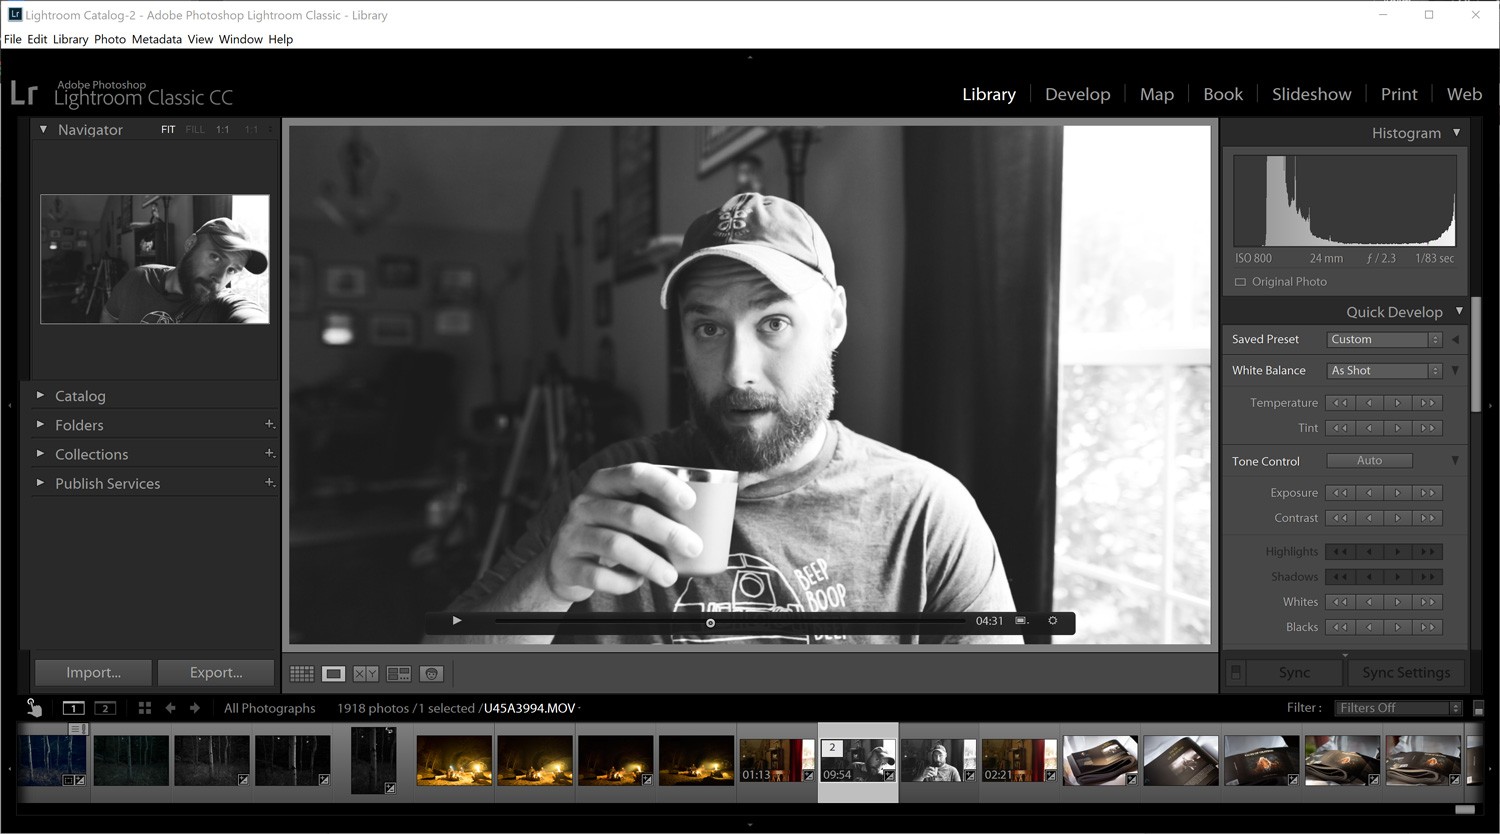This screenshot has width=1500, height=834.
Task: Open the Metadata menu
Action: point(156,39)
